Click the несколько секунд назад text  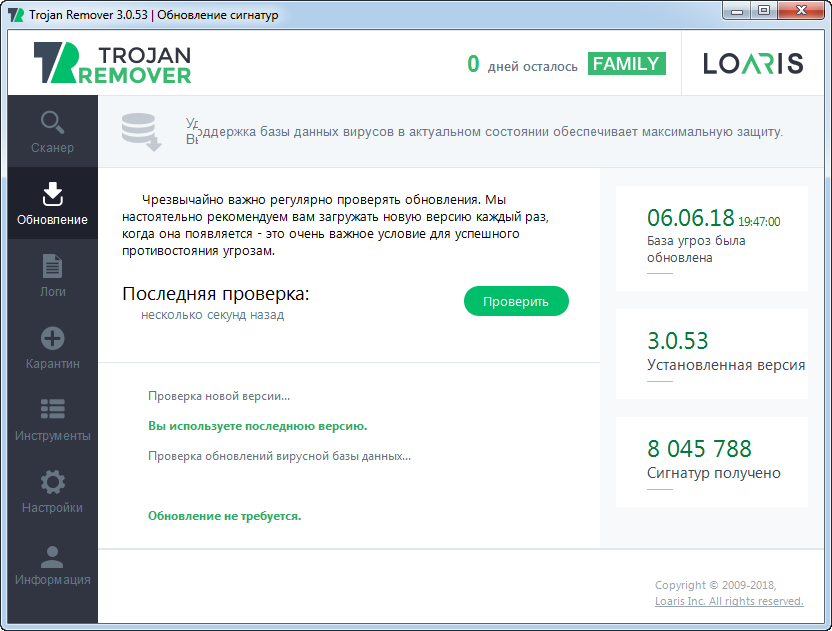212,315
